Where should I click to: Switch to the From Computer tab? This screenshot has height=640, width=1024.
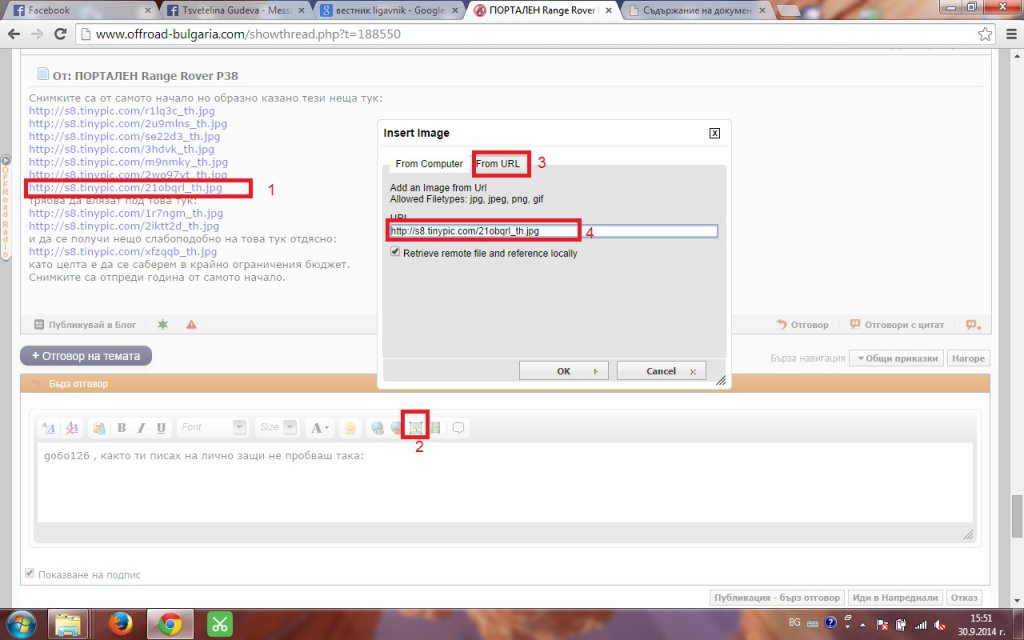click(429, 164)
